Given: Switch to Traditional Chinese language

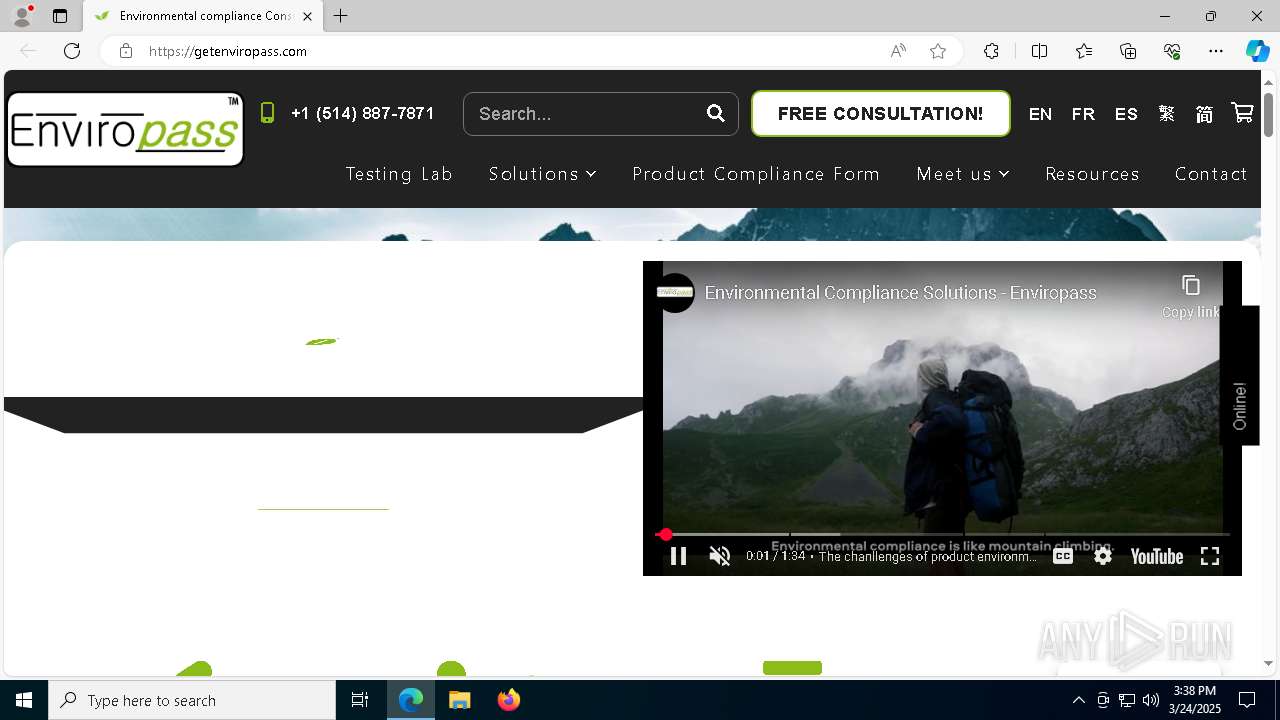Looking at the screenshot, I should (x=1167, y=114).
